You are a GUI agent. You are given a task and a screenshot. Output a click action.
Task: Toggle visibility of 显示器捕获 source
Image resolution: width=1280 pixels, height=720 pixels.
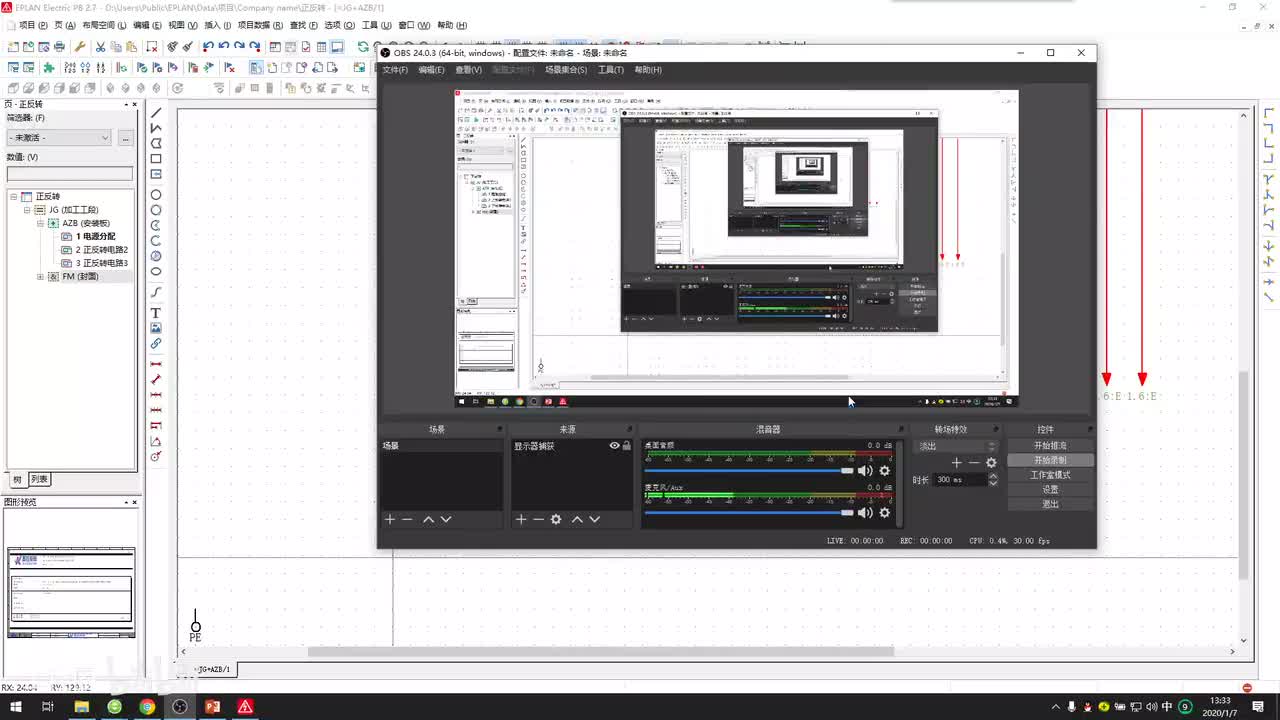[614, 446]
